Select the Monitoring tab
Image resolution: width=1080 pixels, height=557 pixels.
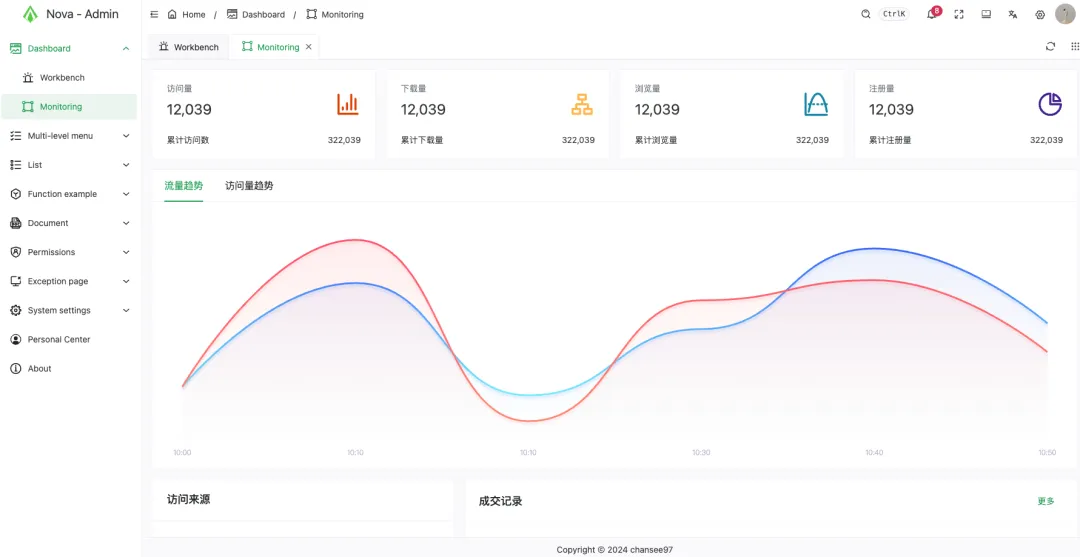click(271, 47)
